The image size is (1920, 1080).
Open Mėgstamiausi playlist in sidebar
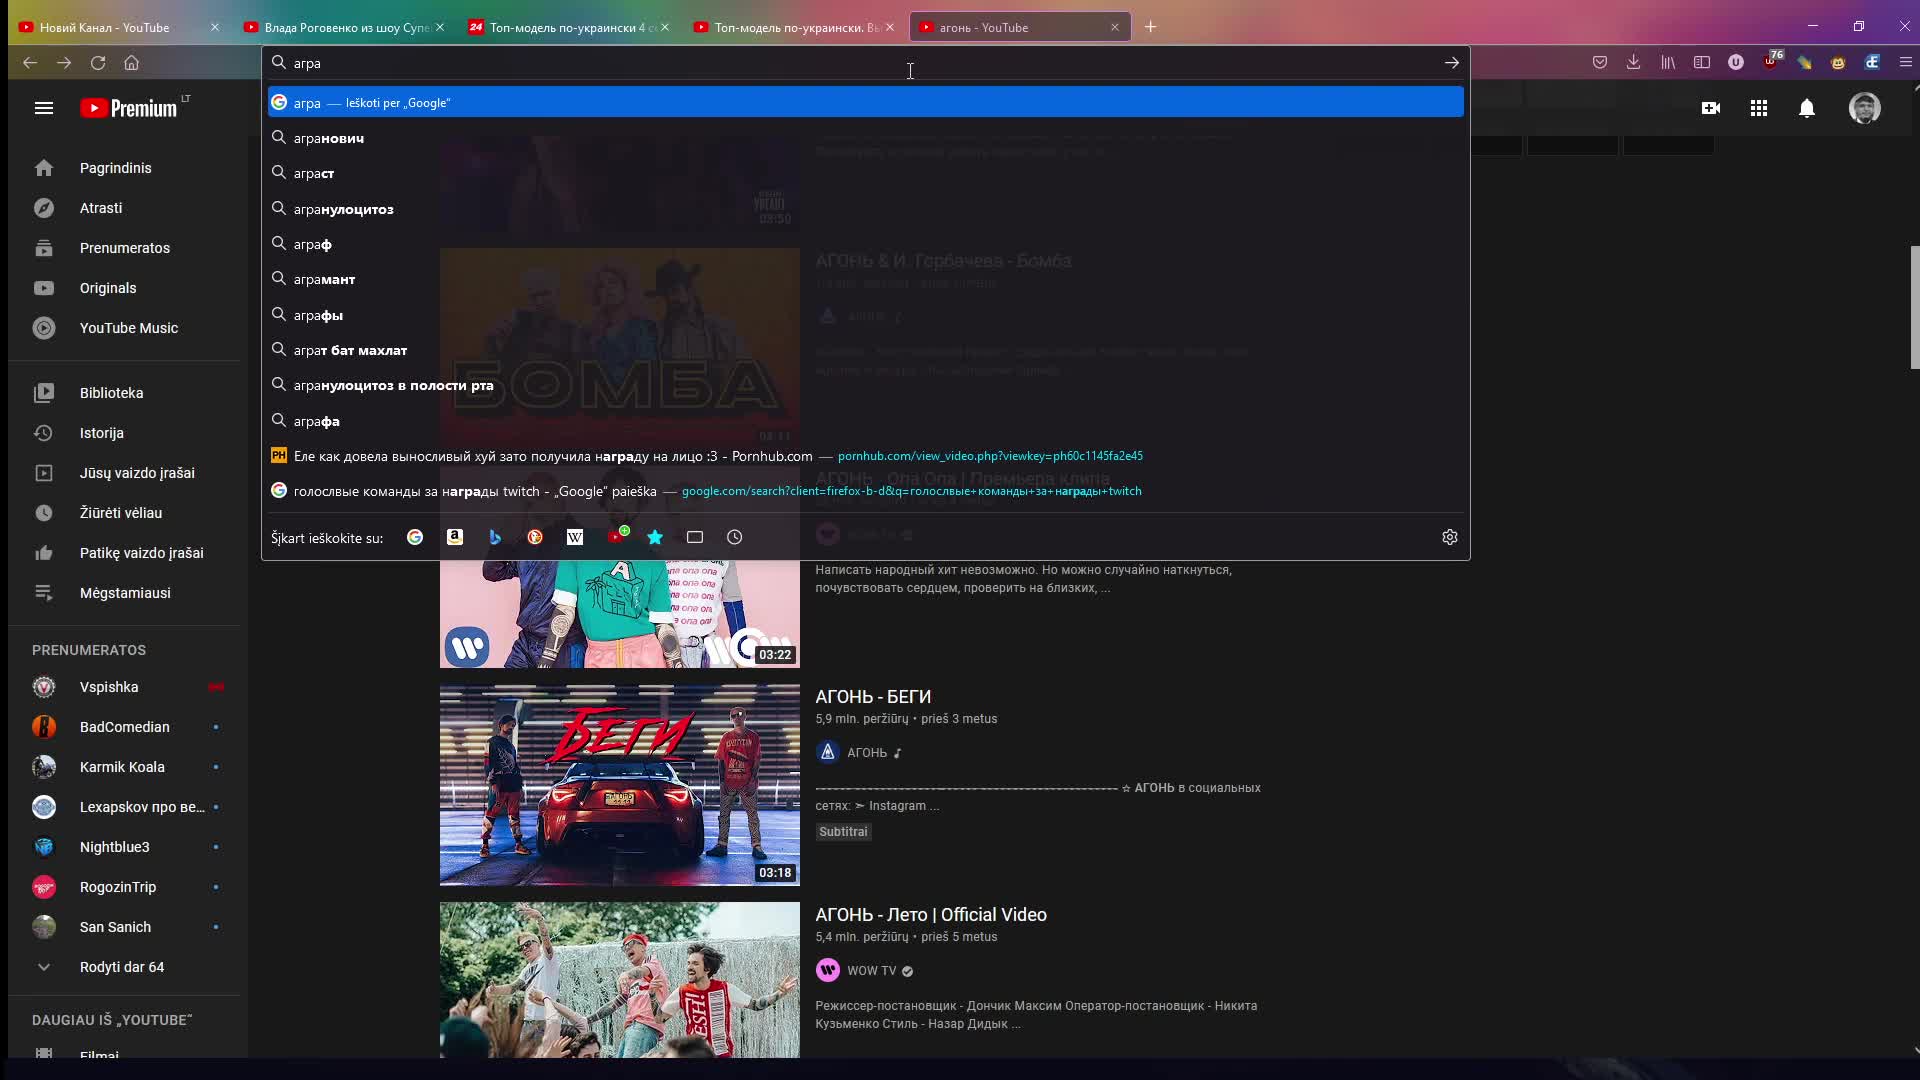124,593
